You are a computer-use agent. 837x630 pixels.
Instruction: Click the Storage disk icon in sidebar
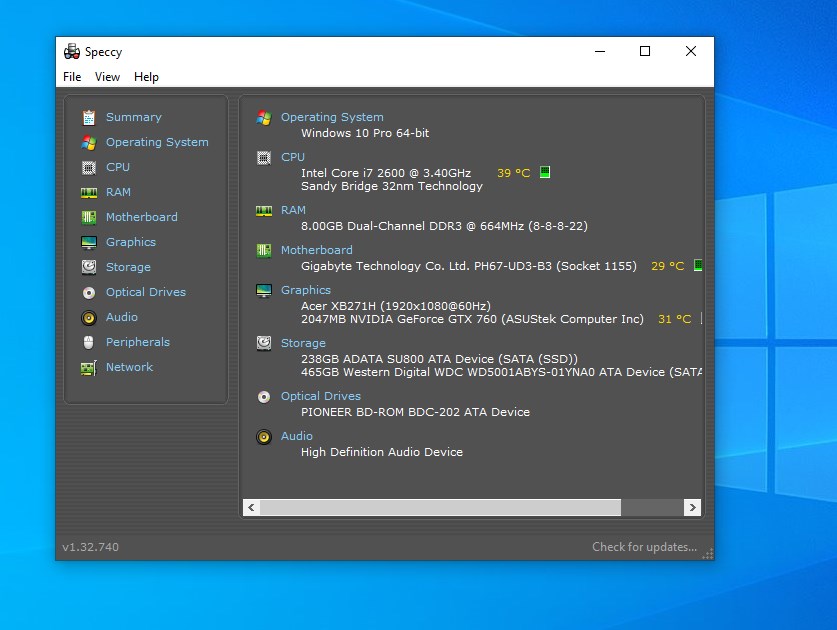tap(89, 267)
